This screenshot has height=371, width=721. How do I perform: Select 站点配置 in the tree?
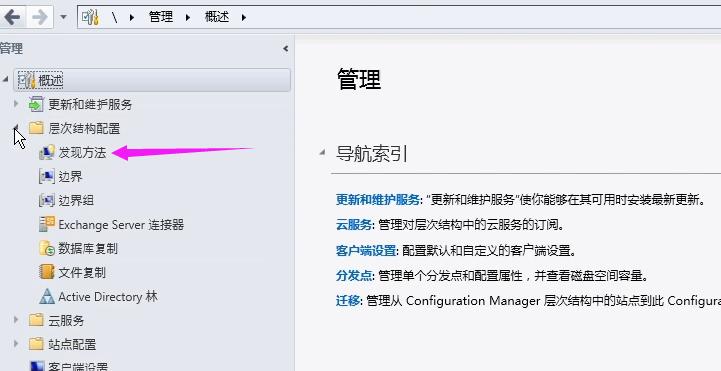coord(72,344)
